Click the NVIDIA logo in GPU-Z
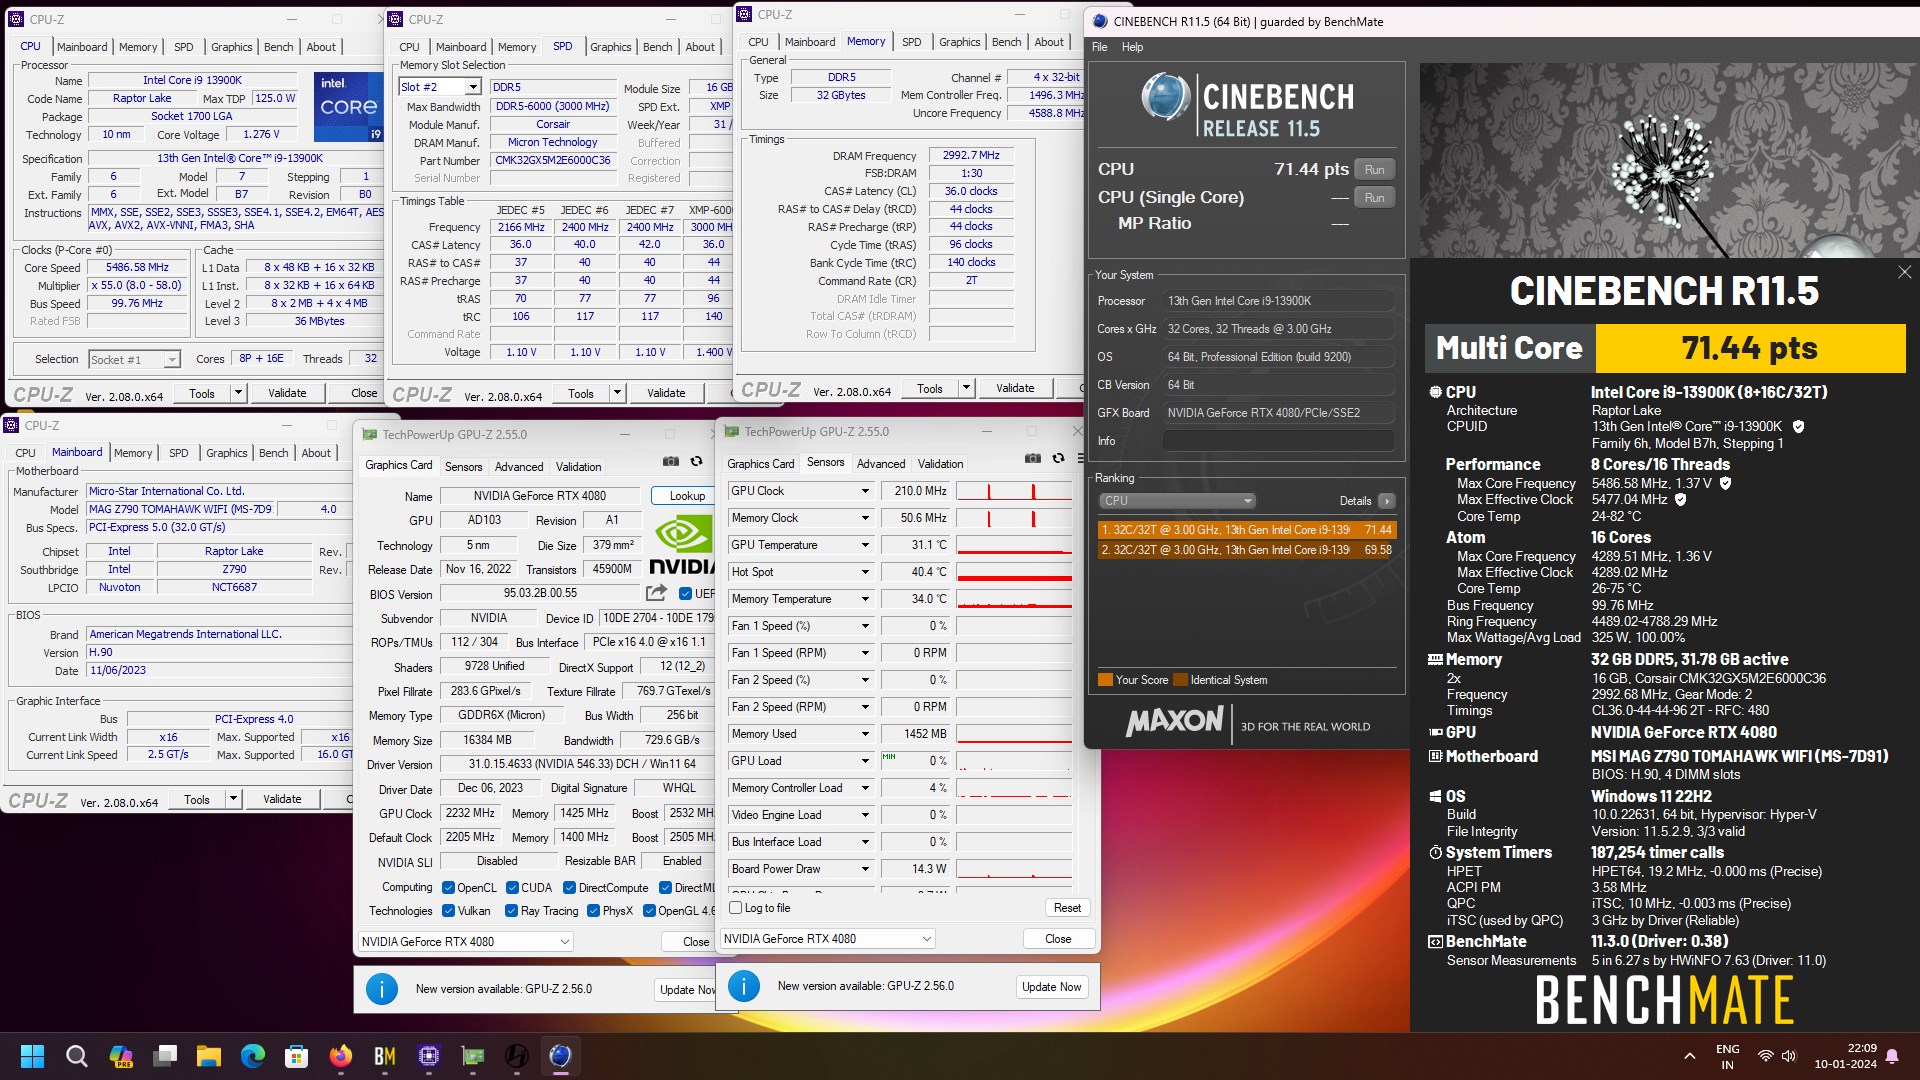This screenshot has width=1920, height=1080. pos(683,546)
